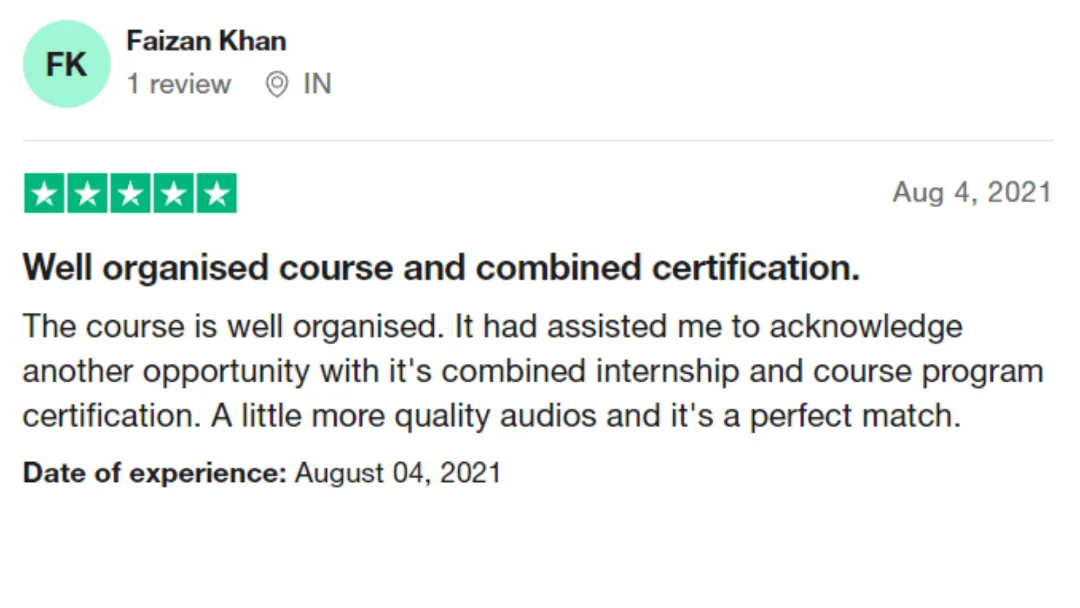Click the divider line below reviewer info
The image size is (1080, 608).
tap(538, 140)
